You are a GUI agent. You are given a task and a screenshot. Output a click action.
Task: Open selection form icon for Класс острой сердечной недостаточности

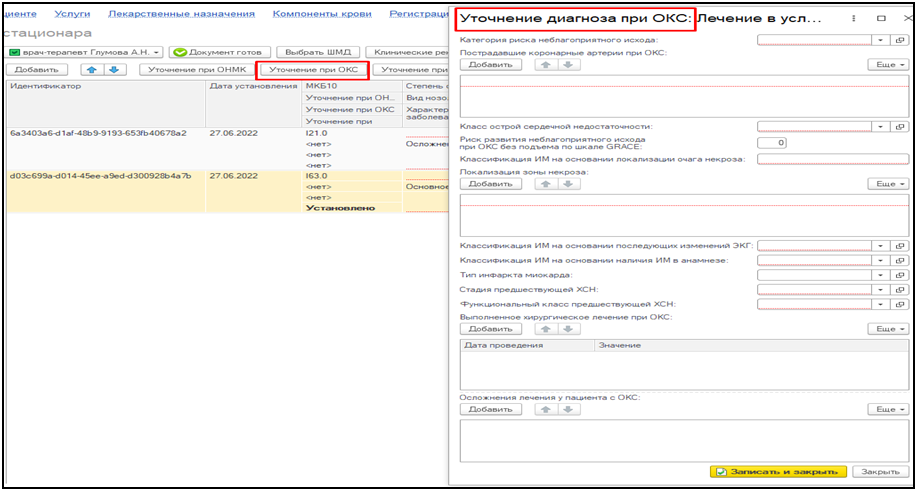tap(900, 127)
